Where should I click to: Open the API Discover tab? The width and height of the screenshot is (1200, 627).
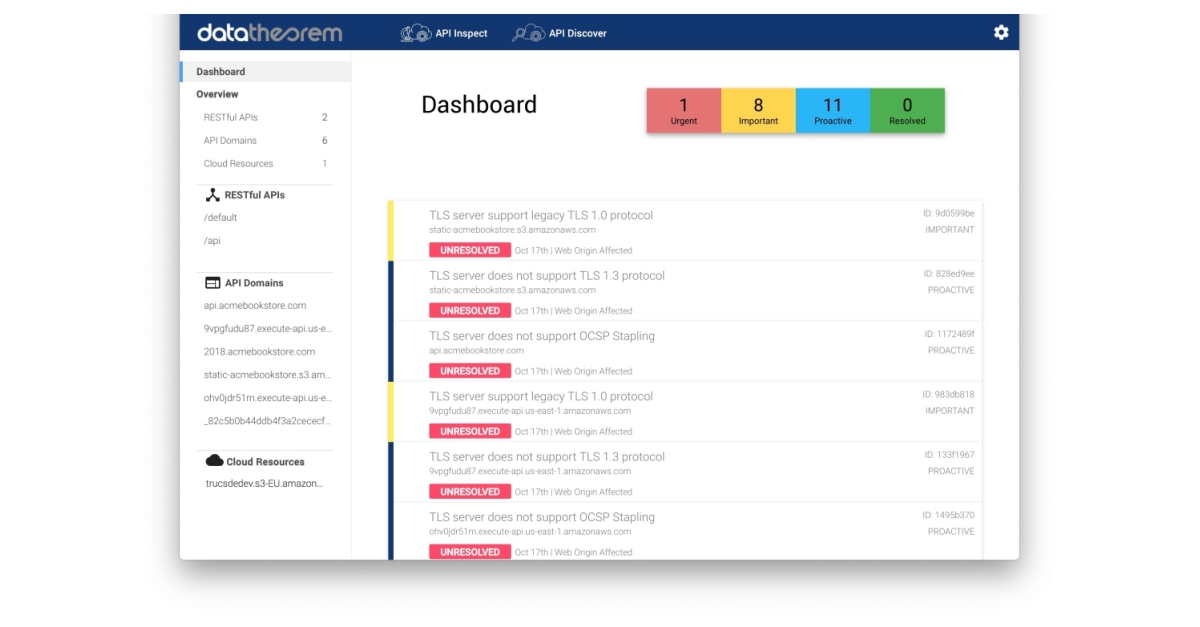click(577, 33)
